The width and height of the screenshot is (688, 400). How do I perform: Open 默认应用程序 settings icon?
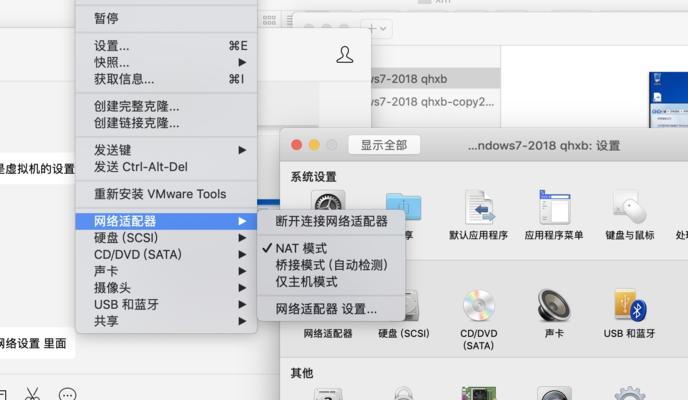pos(479,207)
